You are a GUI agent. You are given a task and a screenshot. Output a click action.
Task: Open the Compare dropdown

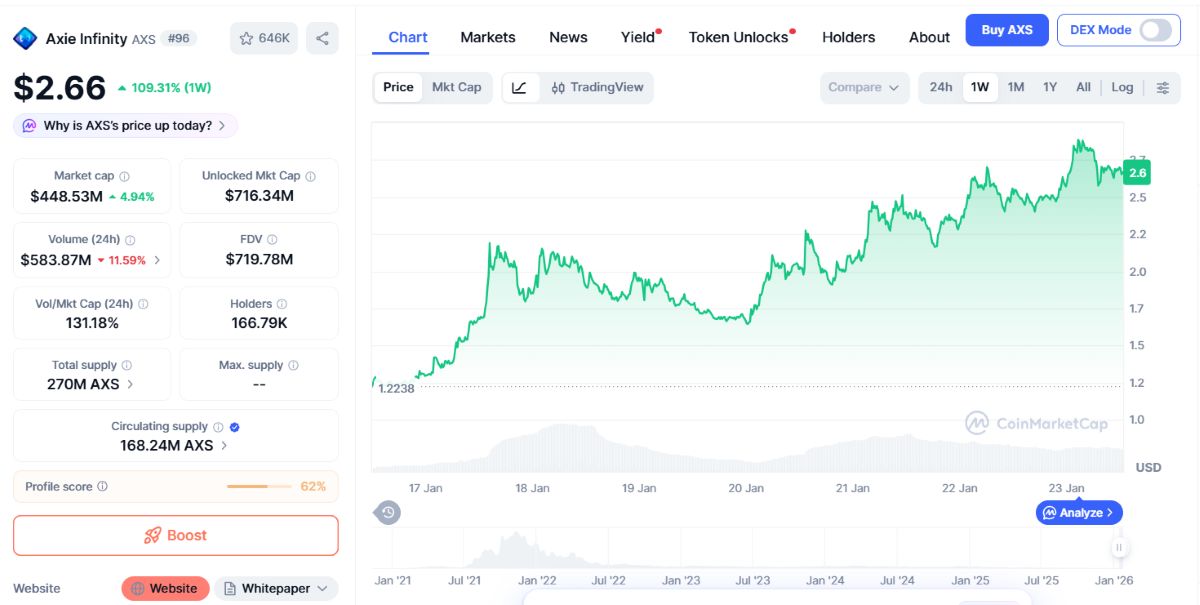tap(864, 87)
